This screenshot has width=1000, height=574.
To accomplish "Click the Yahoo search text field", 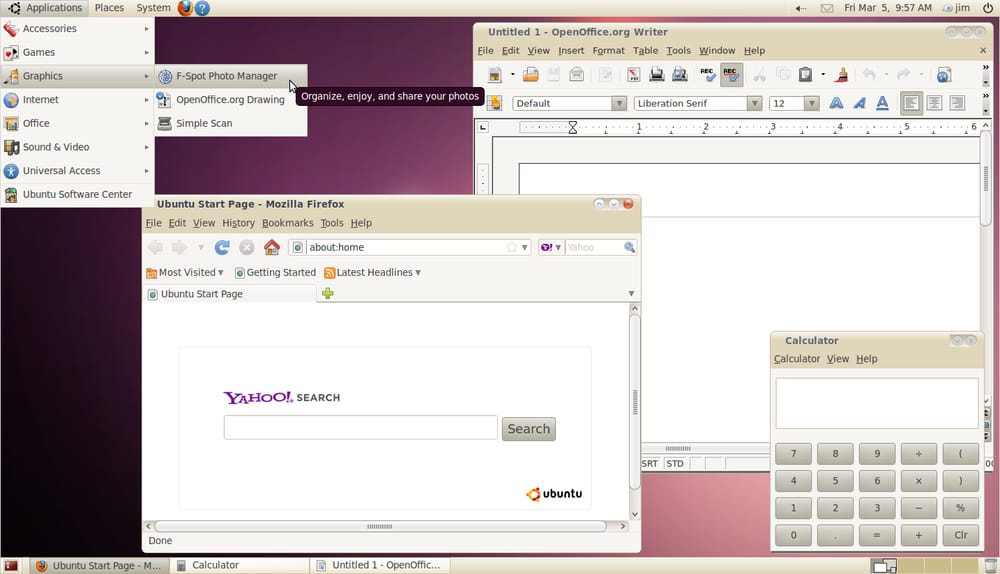I will pyautogui.click(x=360, y=428).
